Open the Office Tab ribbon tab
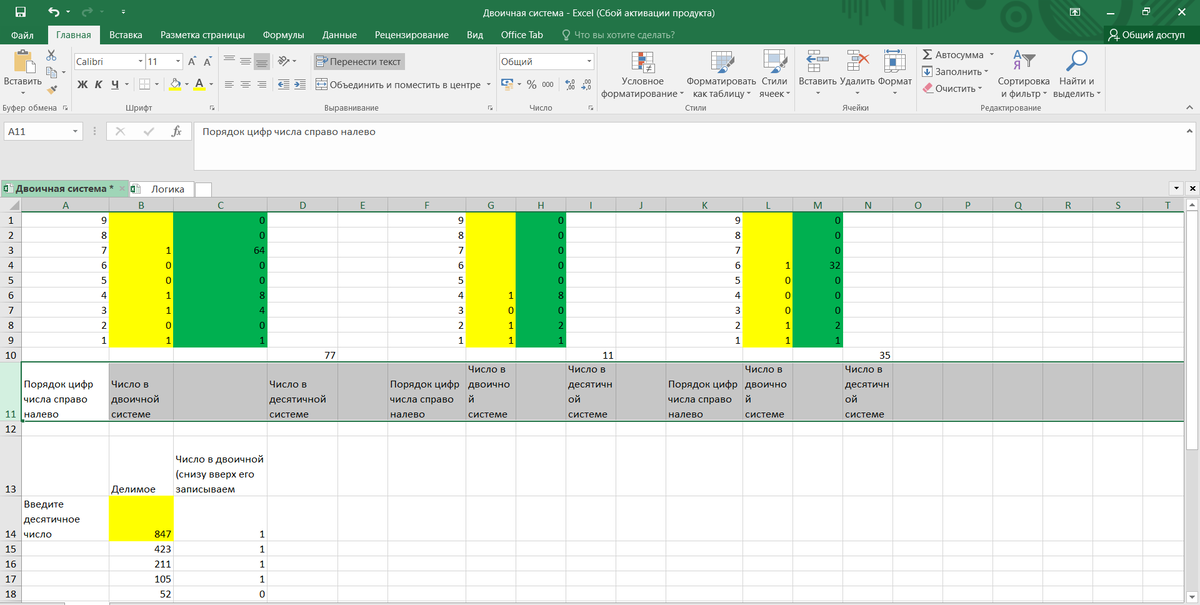Screen dimensions: 1200x605 [522, 34]
